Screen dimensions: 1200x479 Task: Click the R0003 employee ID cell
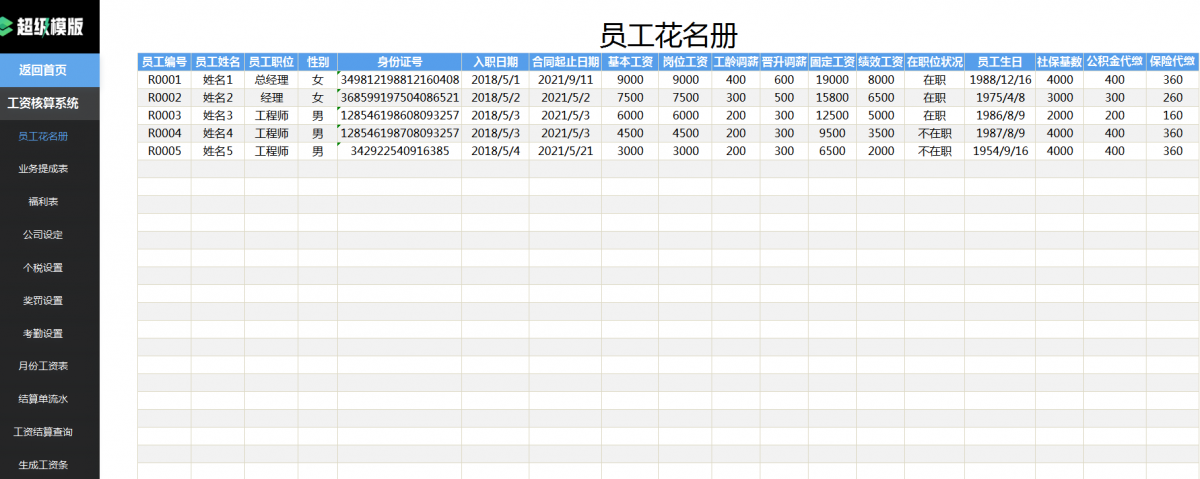pos(164,116)
